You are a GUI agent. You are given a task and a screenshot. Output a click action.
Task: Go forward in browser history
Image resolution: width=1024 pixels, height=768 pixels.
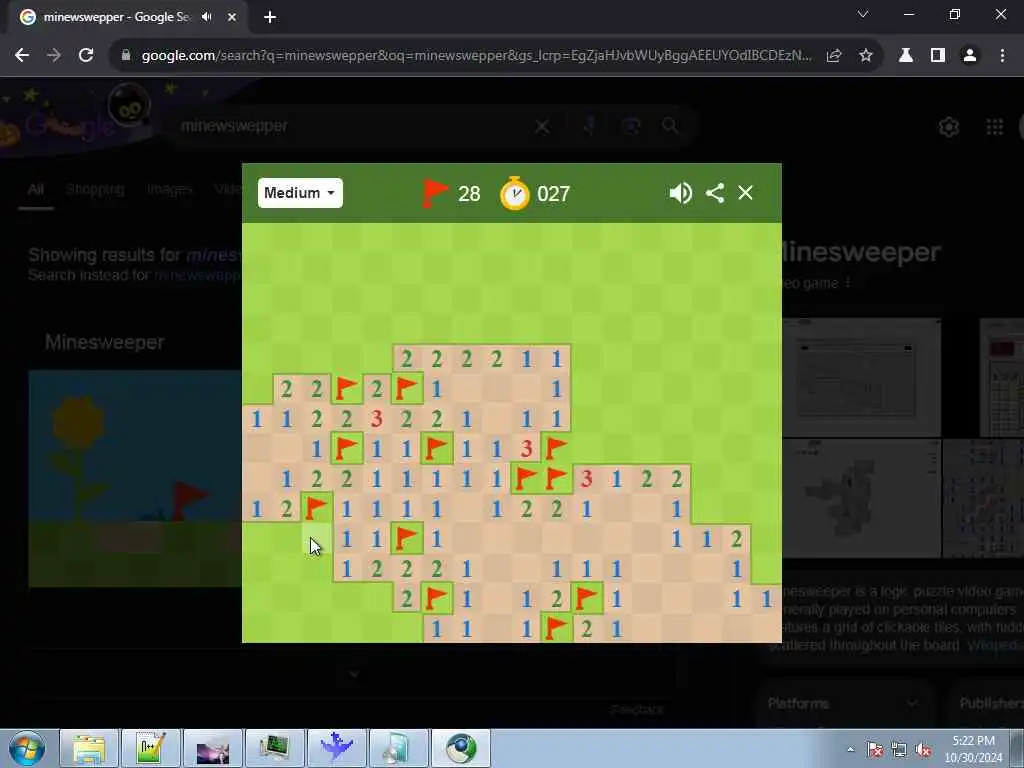point(54,56)
